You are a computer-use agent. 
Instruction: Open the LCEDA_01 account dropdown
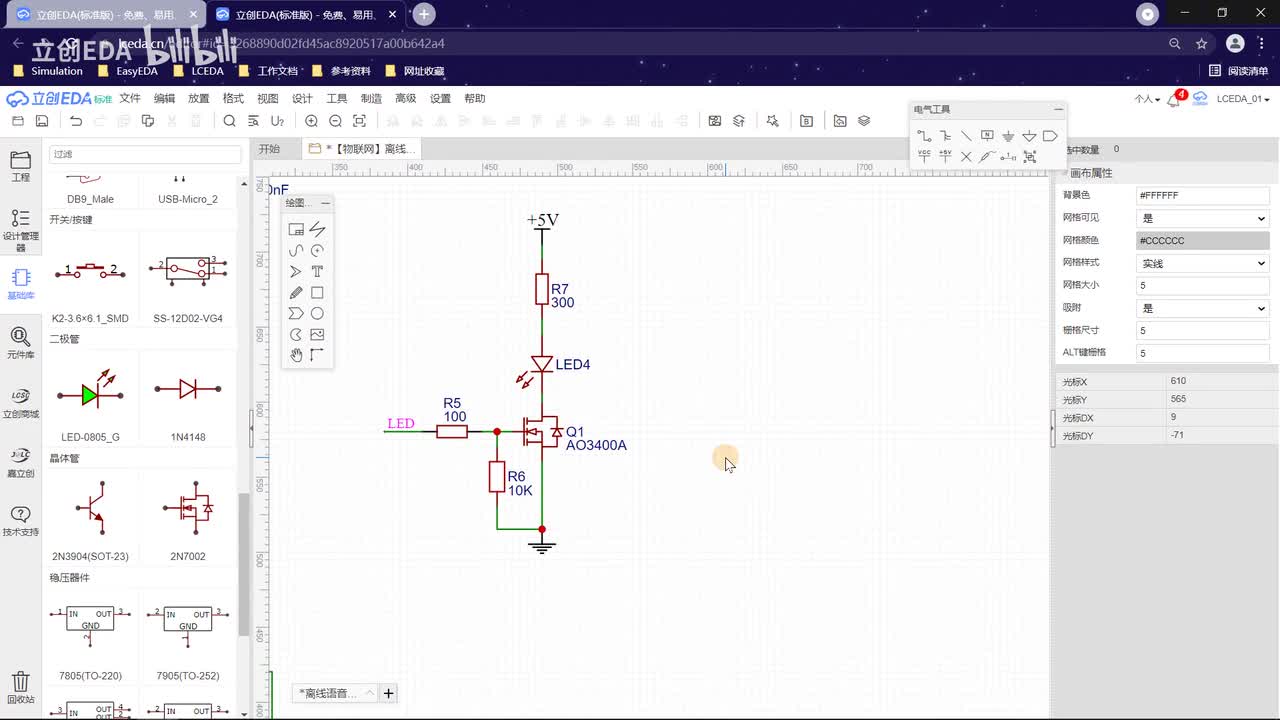1245,99
